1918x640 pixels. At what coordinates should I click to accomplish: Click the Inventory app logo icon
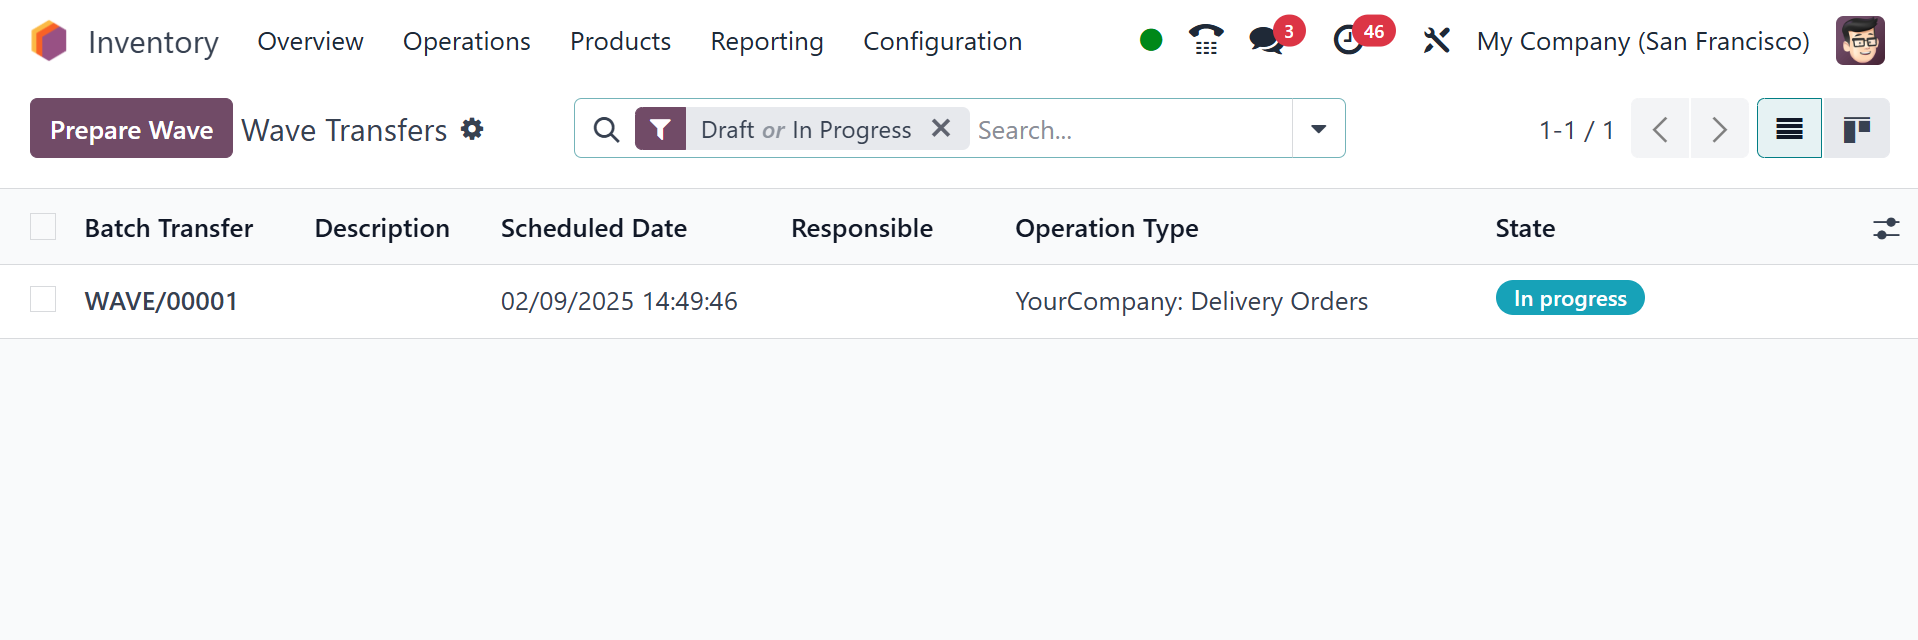49,41
